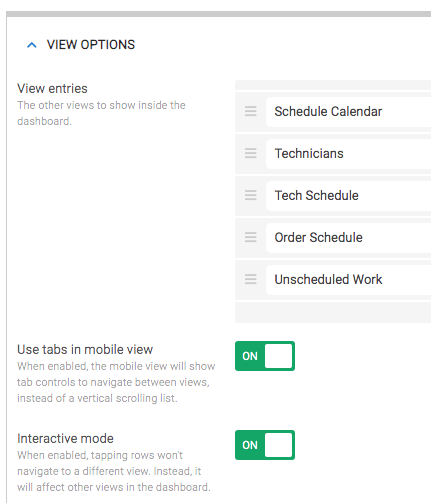Click the tapping rows description text

[x=114, y=471]
